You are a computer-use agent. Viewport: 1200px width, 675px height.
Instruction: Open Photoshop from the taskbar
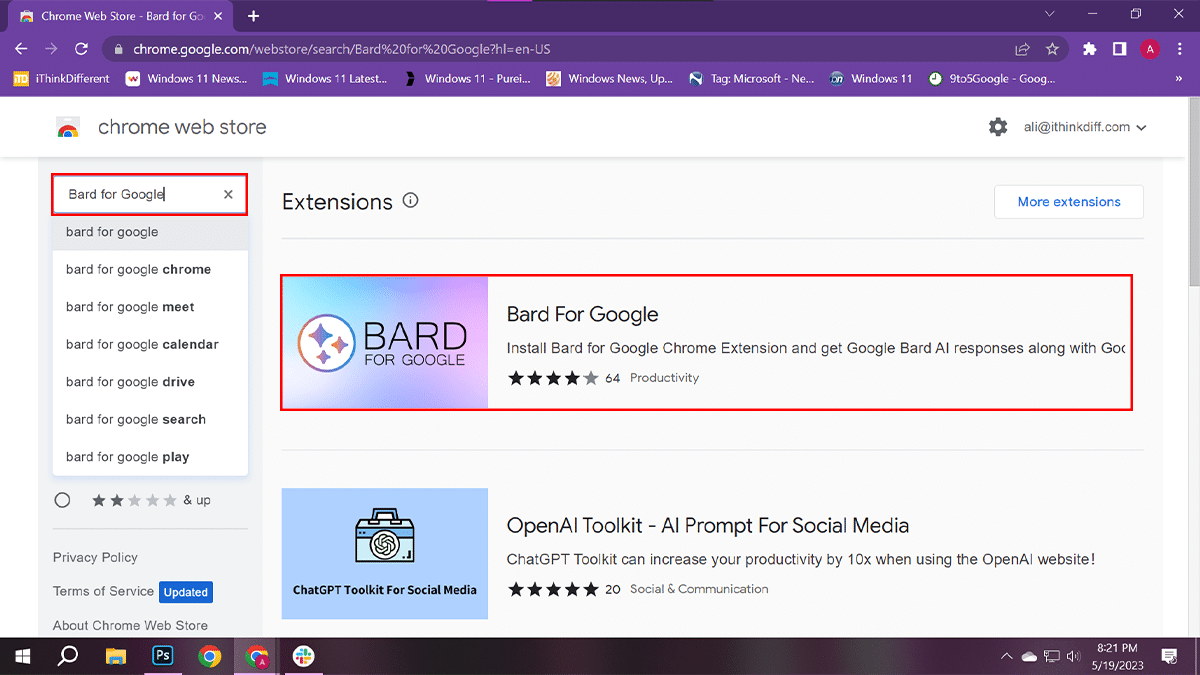(162, 656)
